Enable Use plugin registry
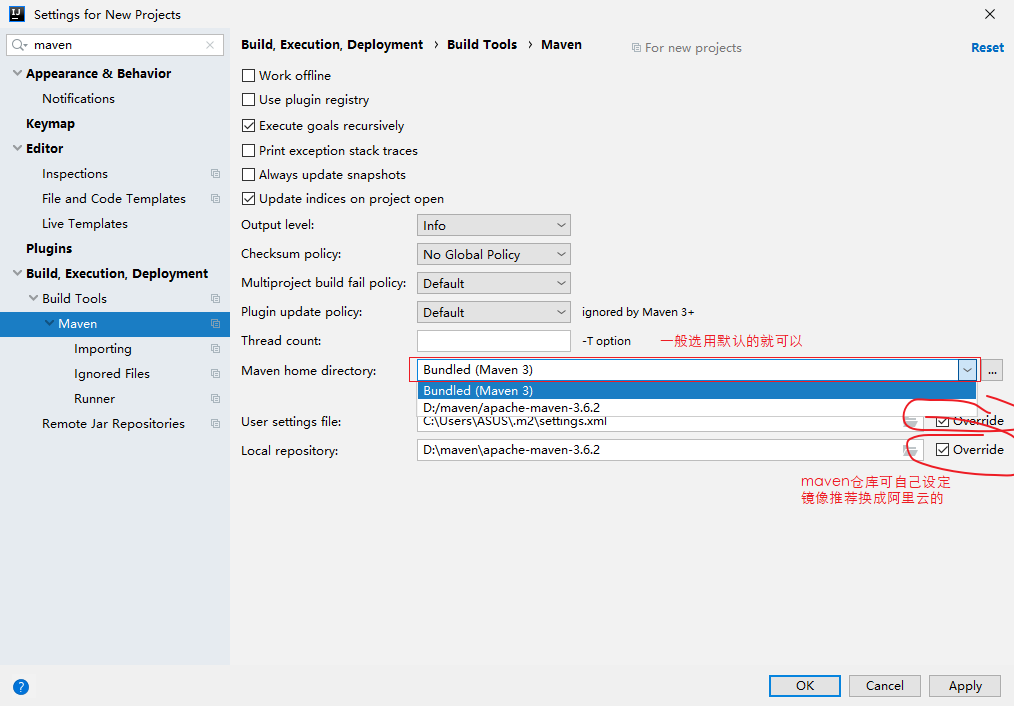 (248, 100)
